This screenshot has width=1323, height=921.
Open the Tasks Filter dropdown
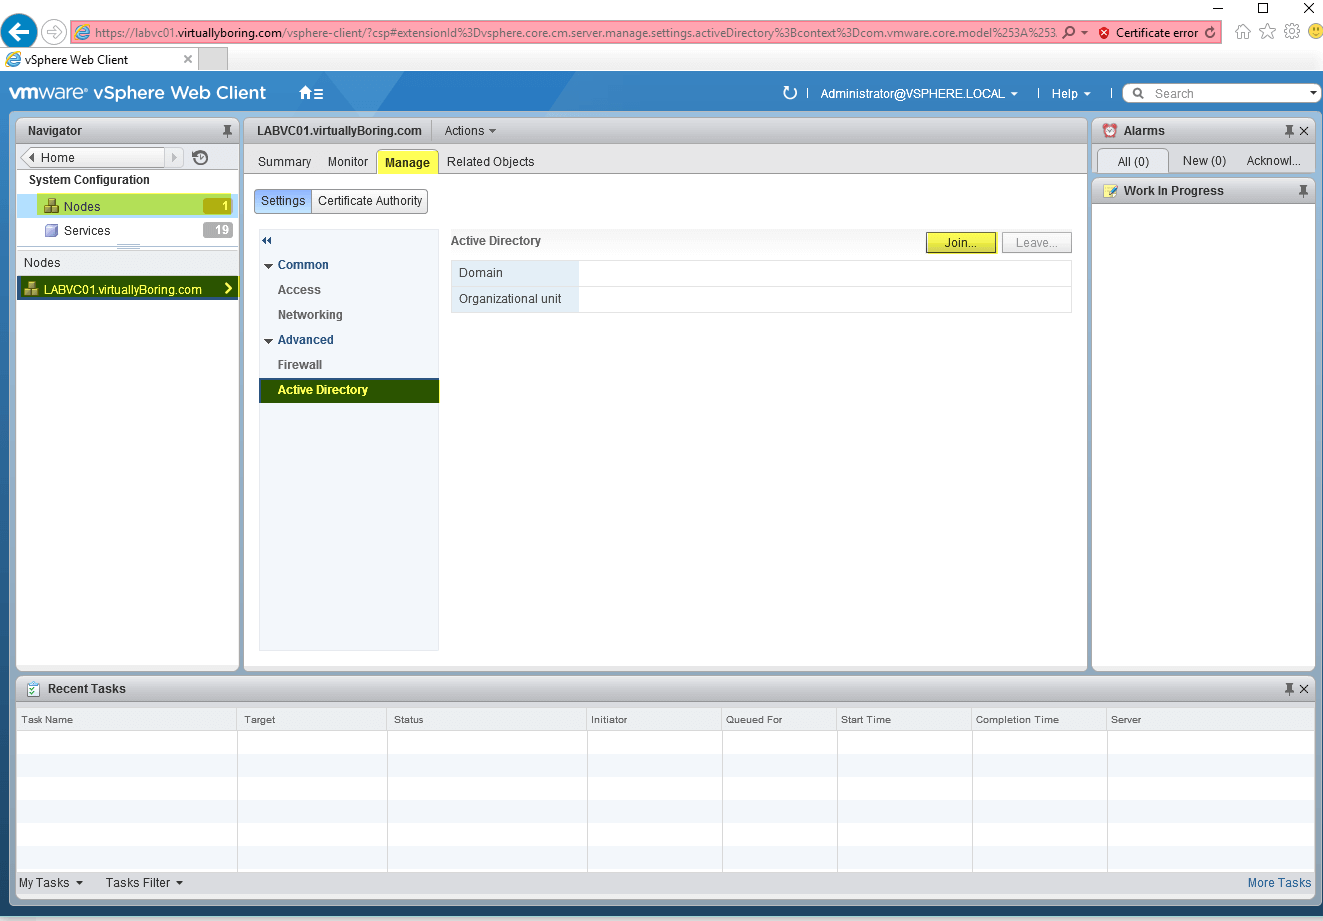pos(145,883)
